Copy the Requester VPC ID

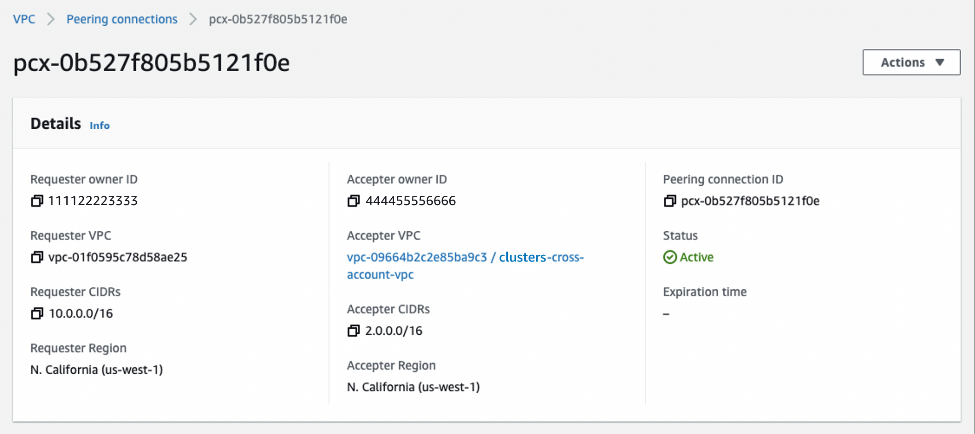[x=37, y=257]
